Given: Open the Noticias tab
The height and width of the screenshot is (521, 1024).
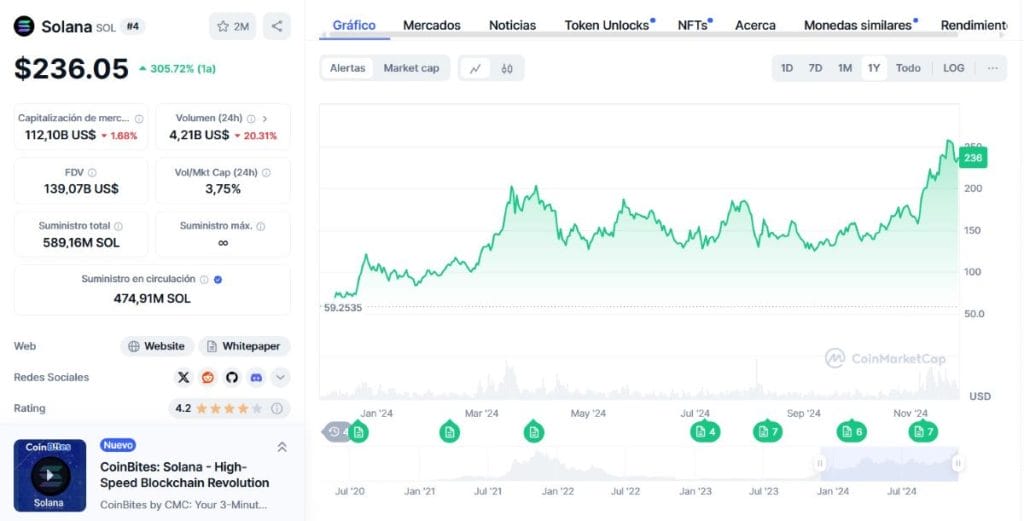Looking at the screenshot, I should 513,25.
